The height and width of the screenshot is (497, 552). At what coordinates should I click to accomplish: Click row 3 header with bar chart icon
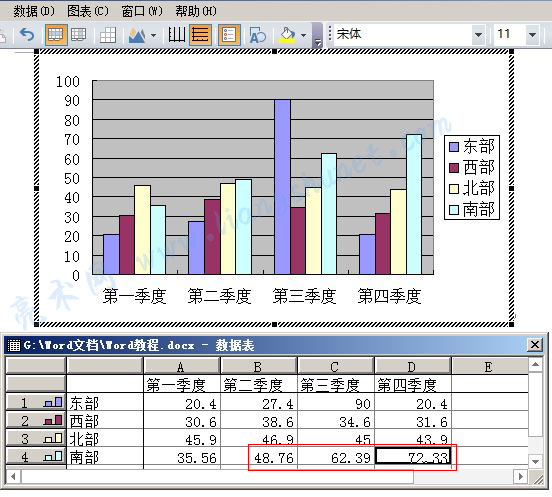click(36, 439)
